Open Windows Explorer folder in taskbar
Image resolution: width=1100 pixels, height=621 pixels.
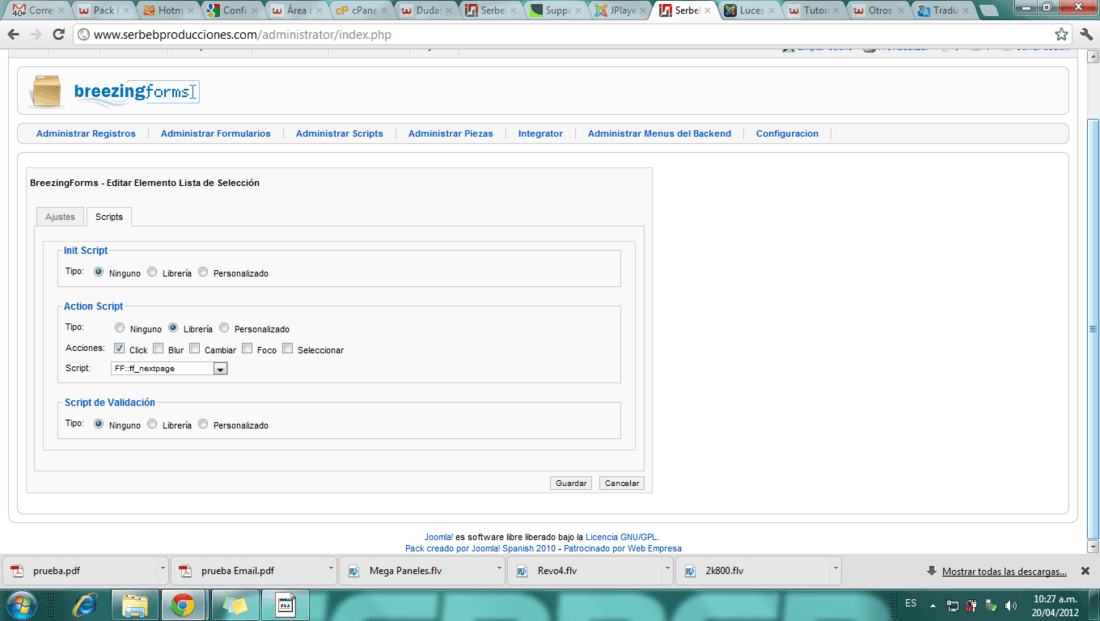tap(135, 605)
